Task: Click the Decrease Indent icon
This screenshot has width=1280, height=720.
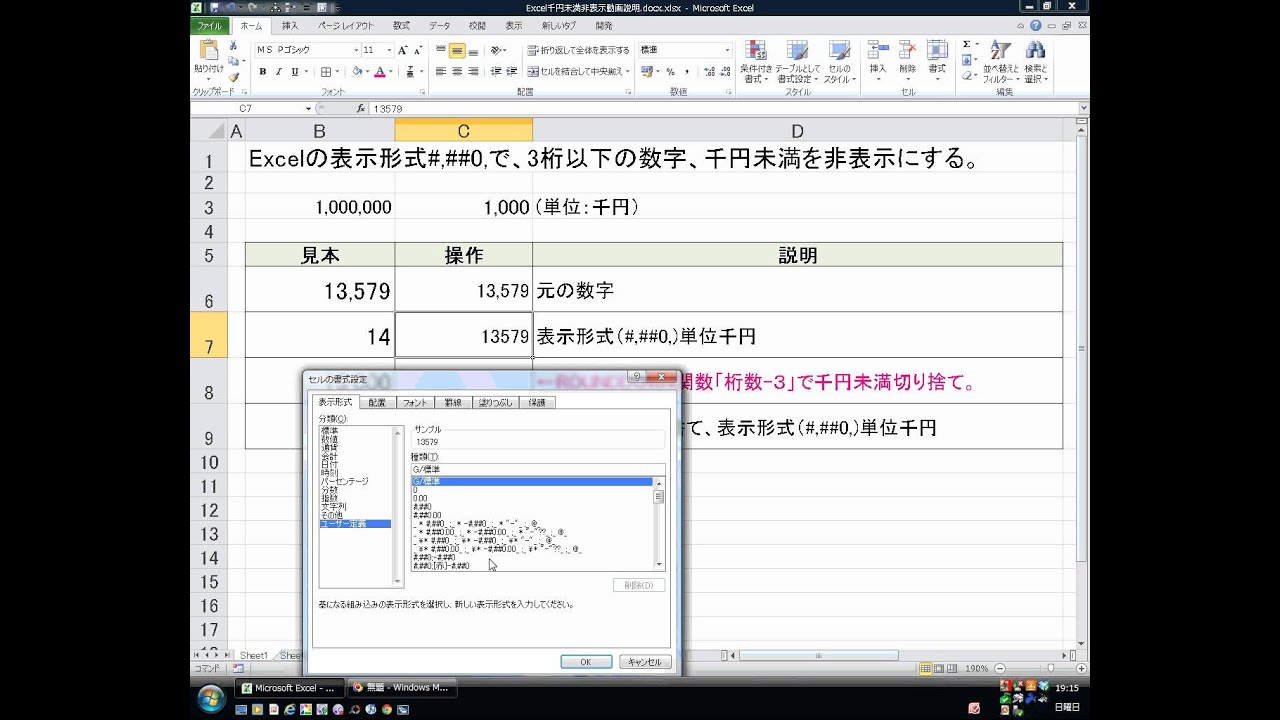Action: point(496,72)
